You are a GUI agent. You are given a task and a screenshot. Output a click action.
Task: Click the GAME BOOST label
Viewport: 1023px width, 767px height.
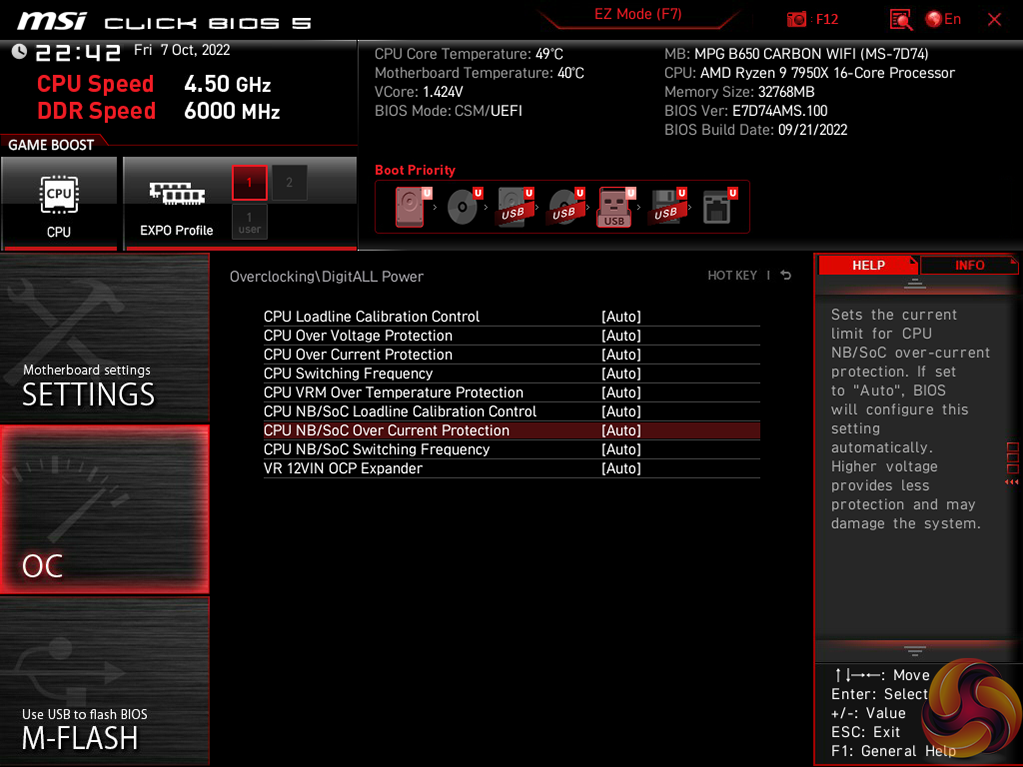point(51,145)
